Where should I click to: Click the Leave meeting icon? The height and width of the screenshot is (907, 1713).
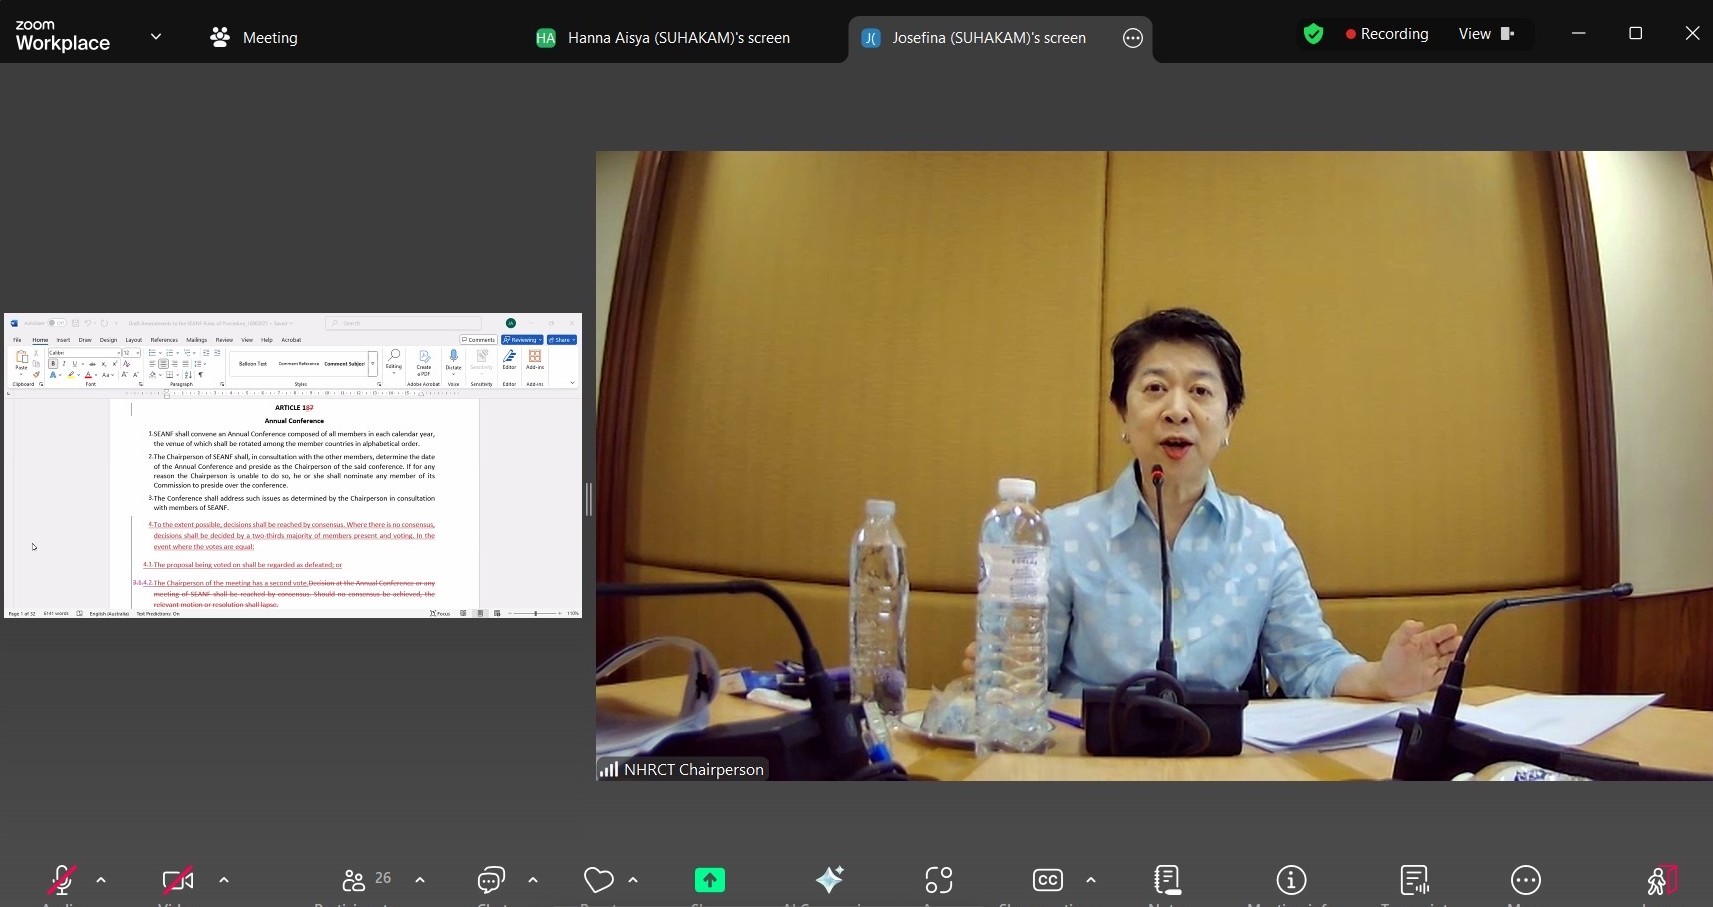[x=1660, y=880]
